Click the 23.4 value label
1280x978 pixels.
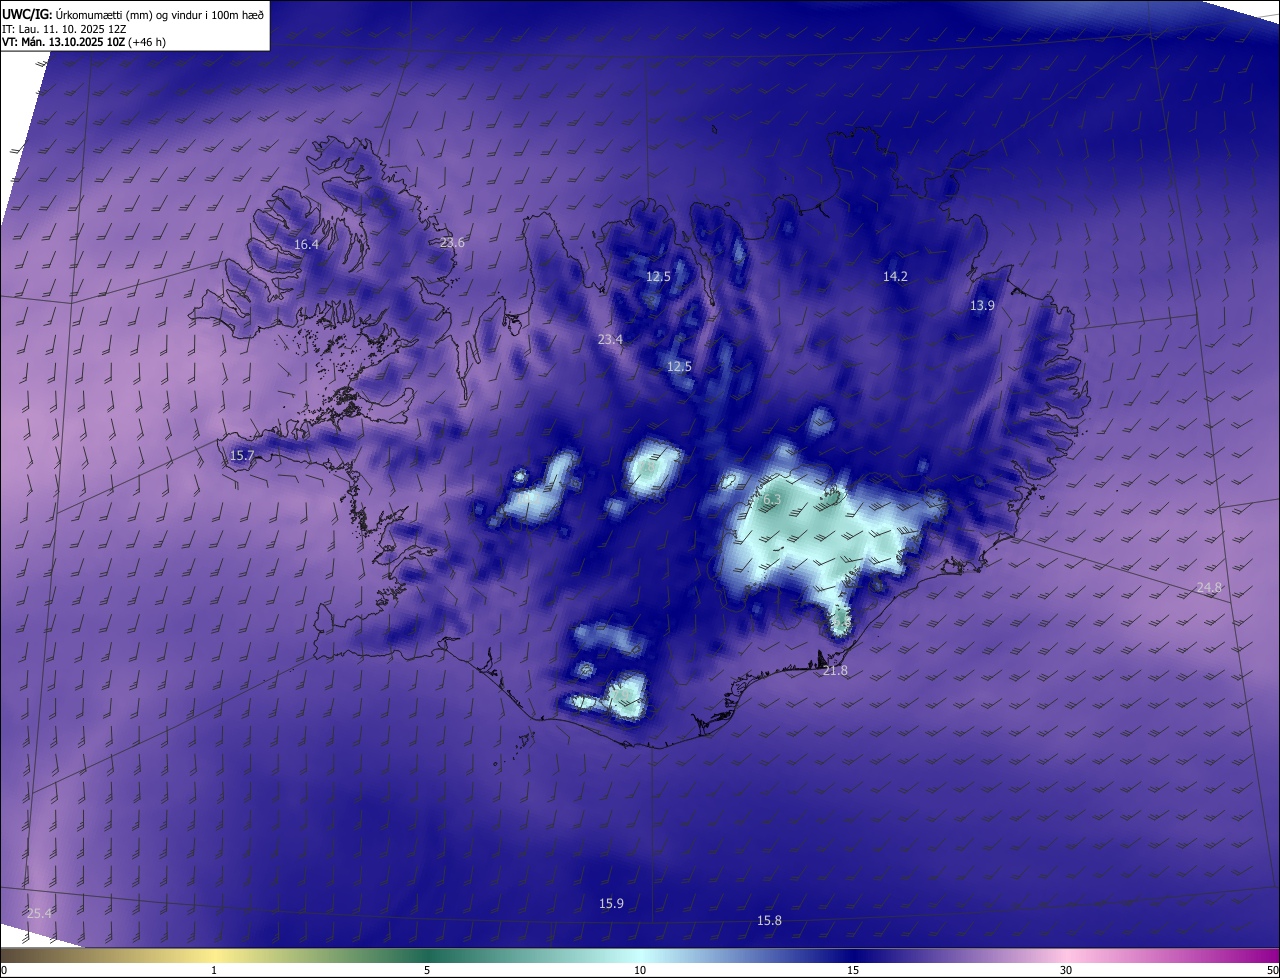[x=610, y=340]
